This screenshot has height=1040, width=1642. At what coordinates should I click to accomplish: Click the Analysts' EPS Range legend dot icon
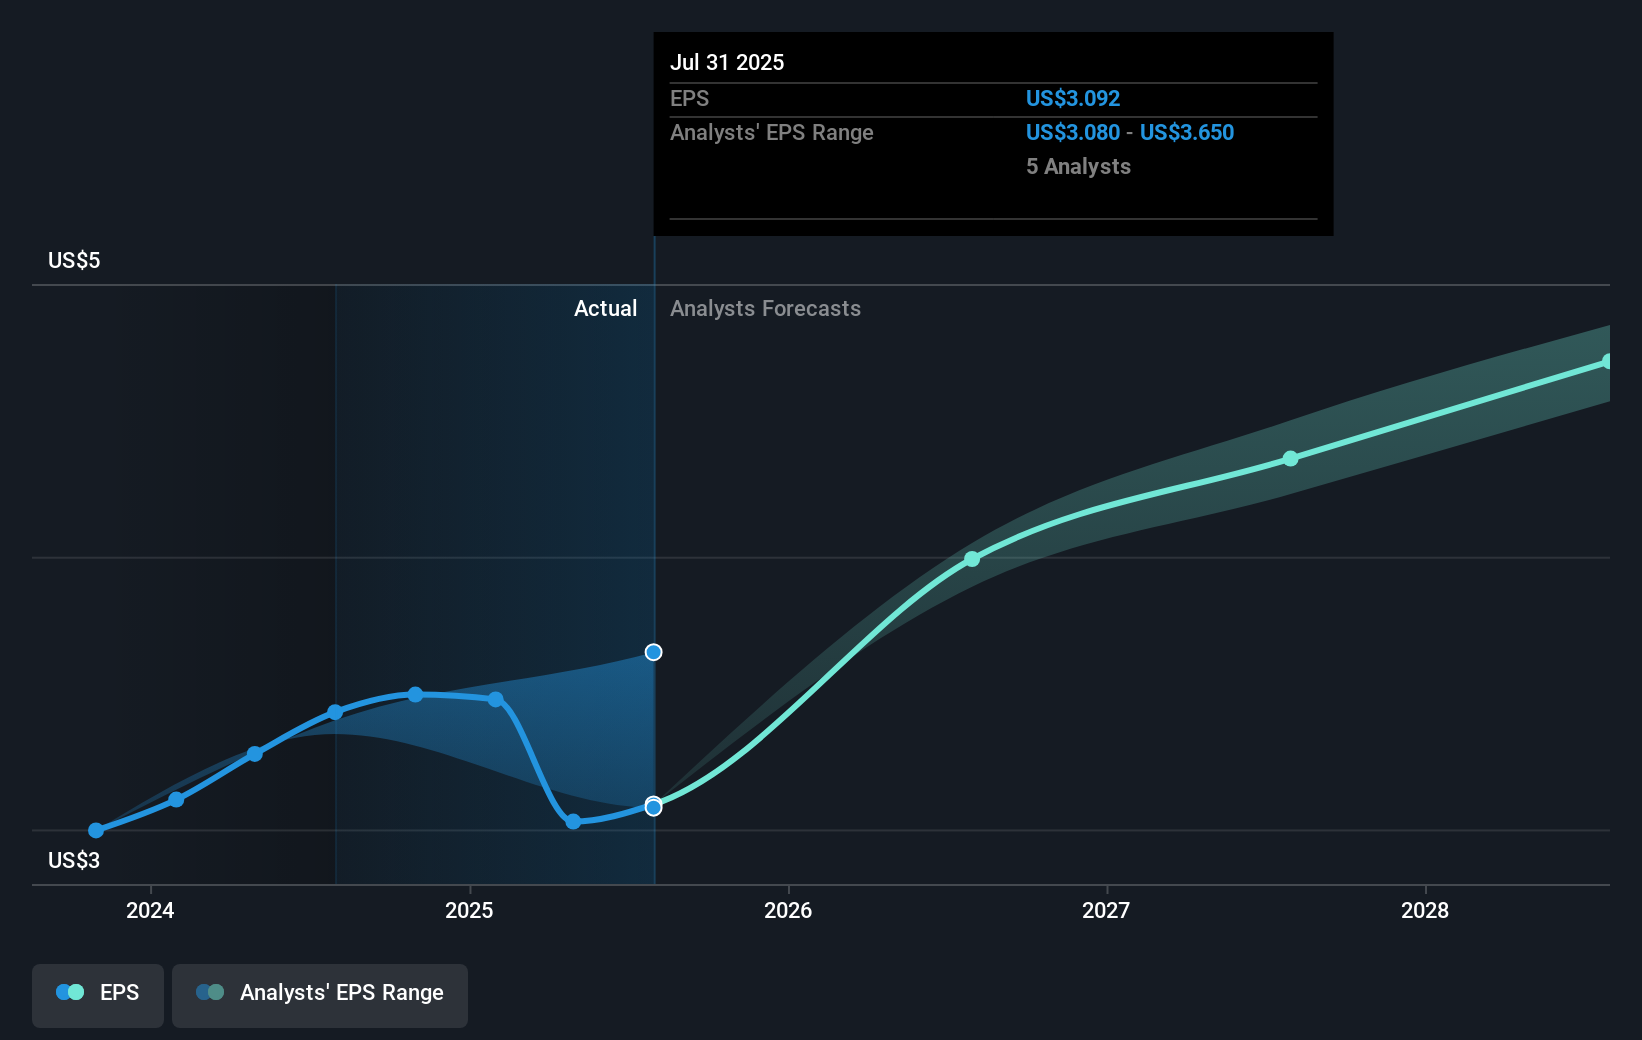[x=209, y=992]
